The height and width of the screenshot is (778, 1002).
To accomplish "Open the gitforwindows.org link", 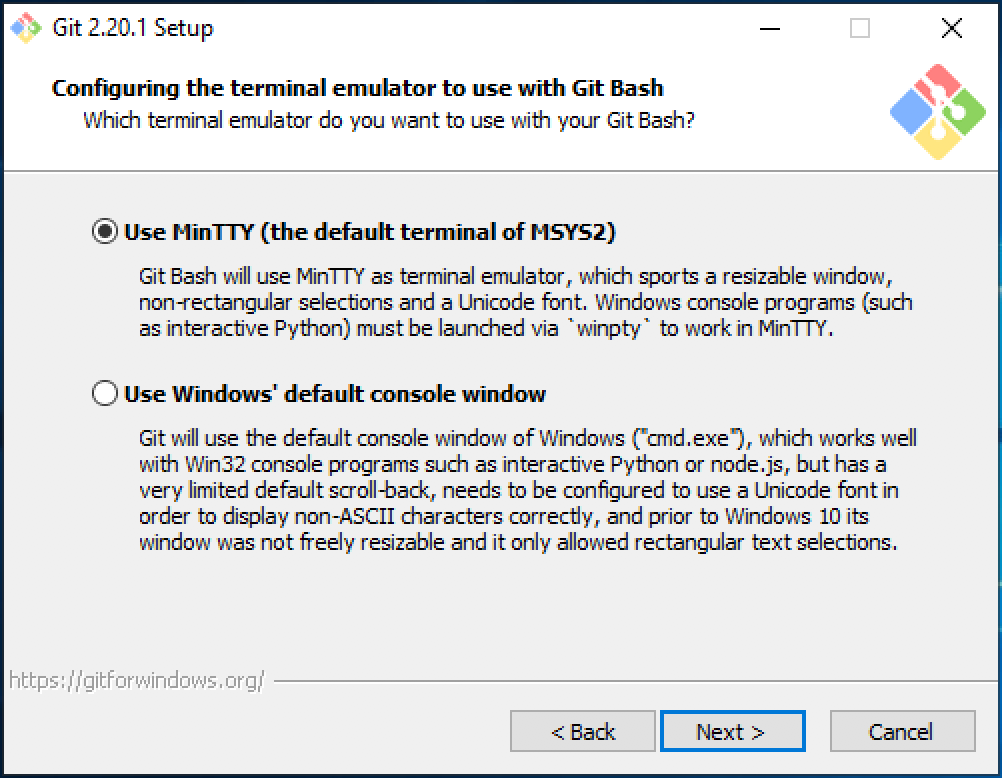I will 137,681.
